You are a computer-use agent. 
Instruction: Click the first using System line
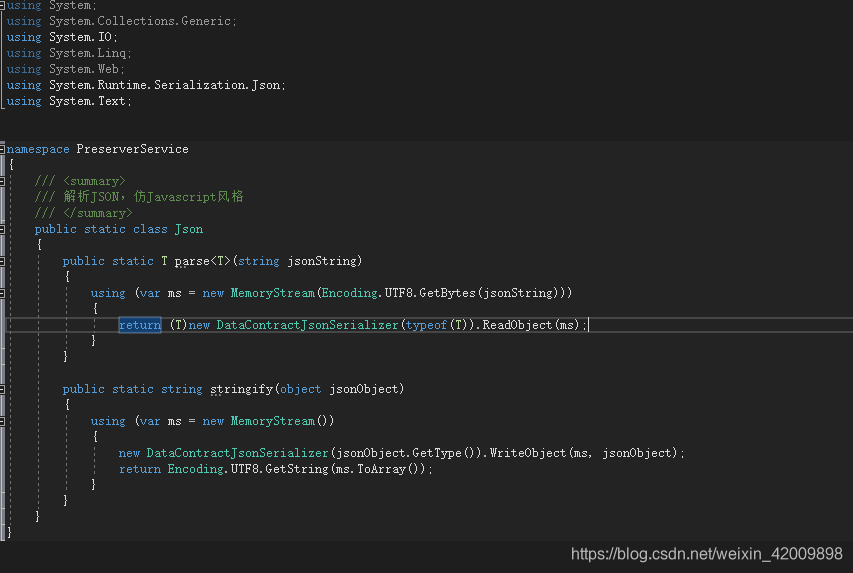pos(52,5)
